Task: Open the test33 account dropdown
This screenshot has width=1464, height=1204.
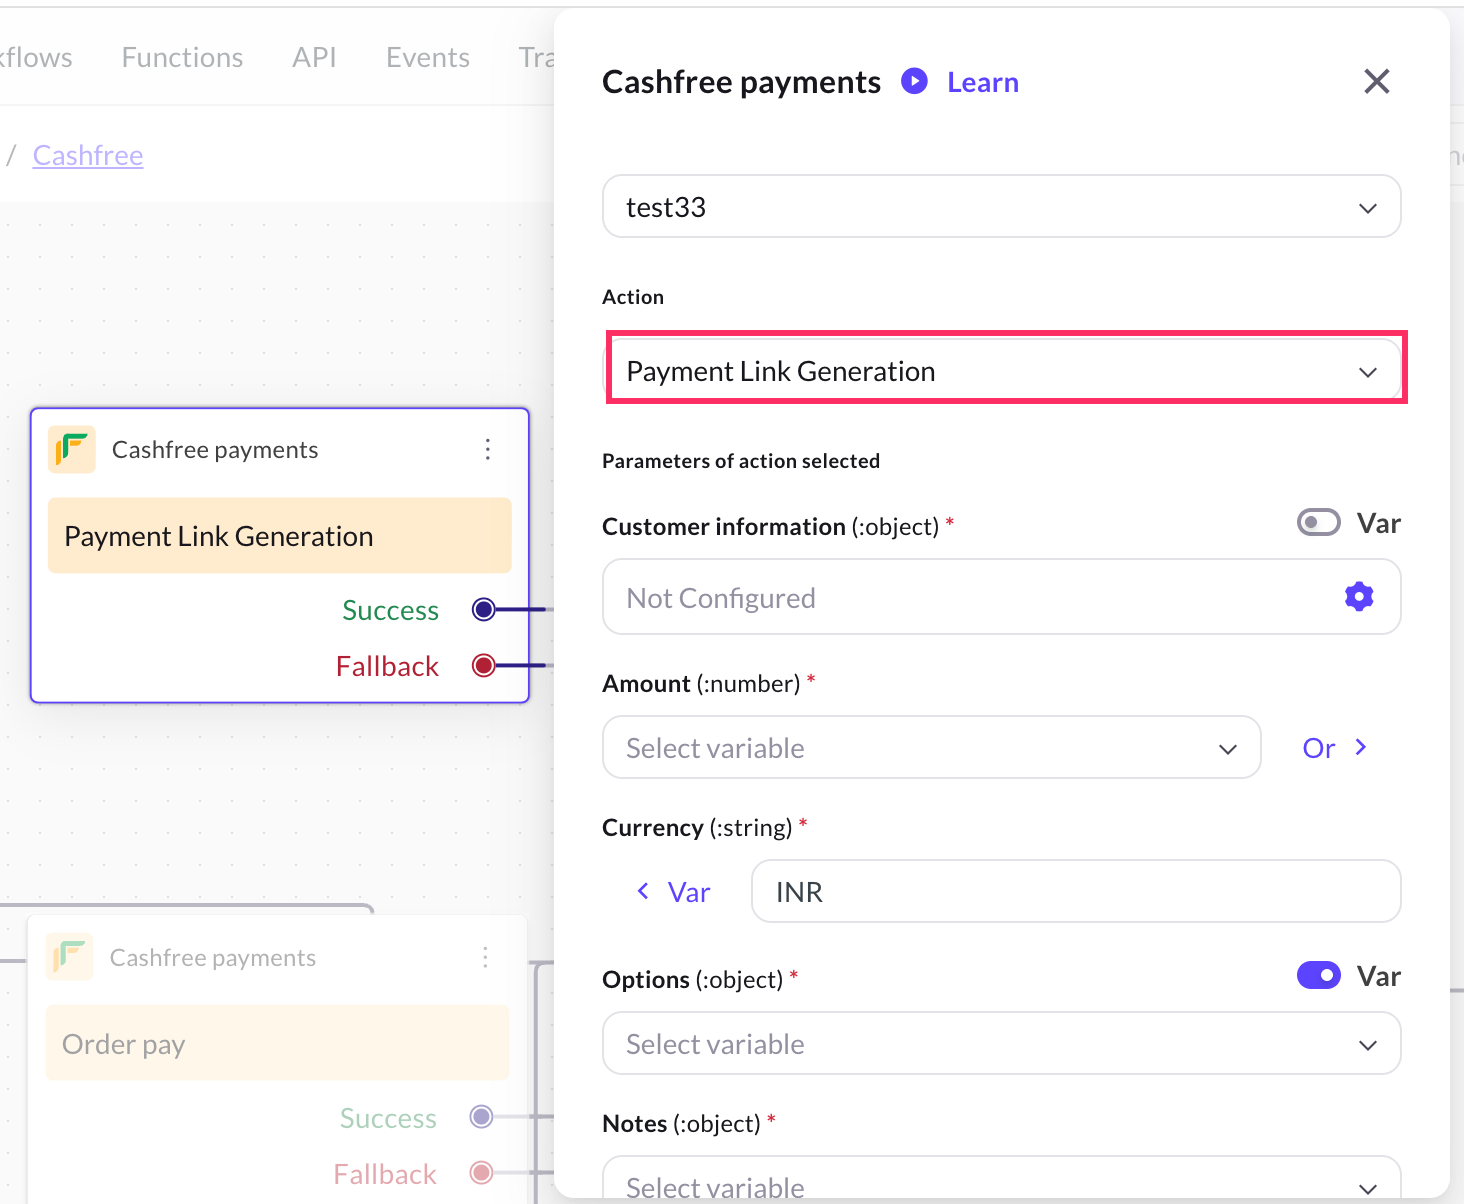Action: point(1001,207)
